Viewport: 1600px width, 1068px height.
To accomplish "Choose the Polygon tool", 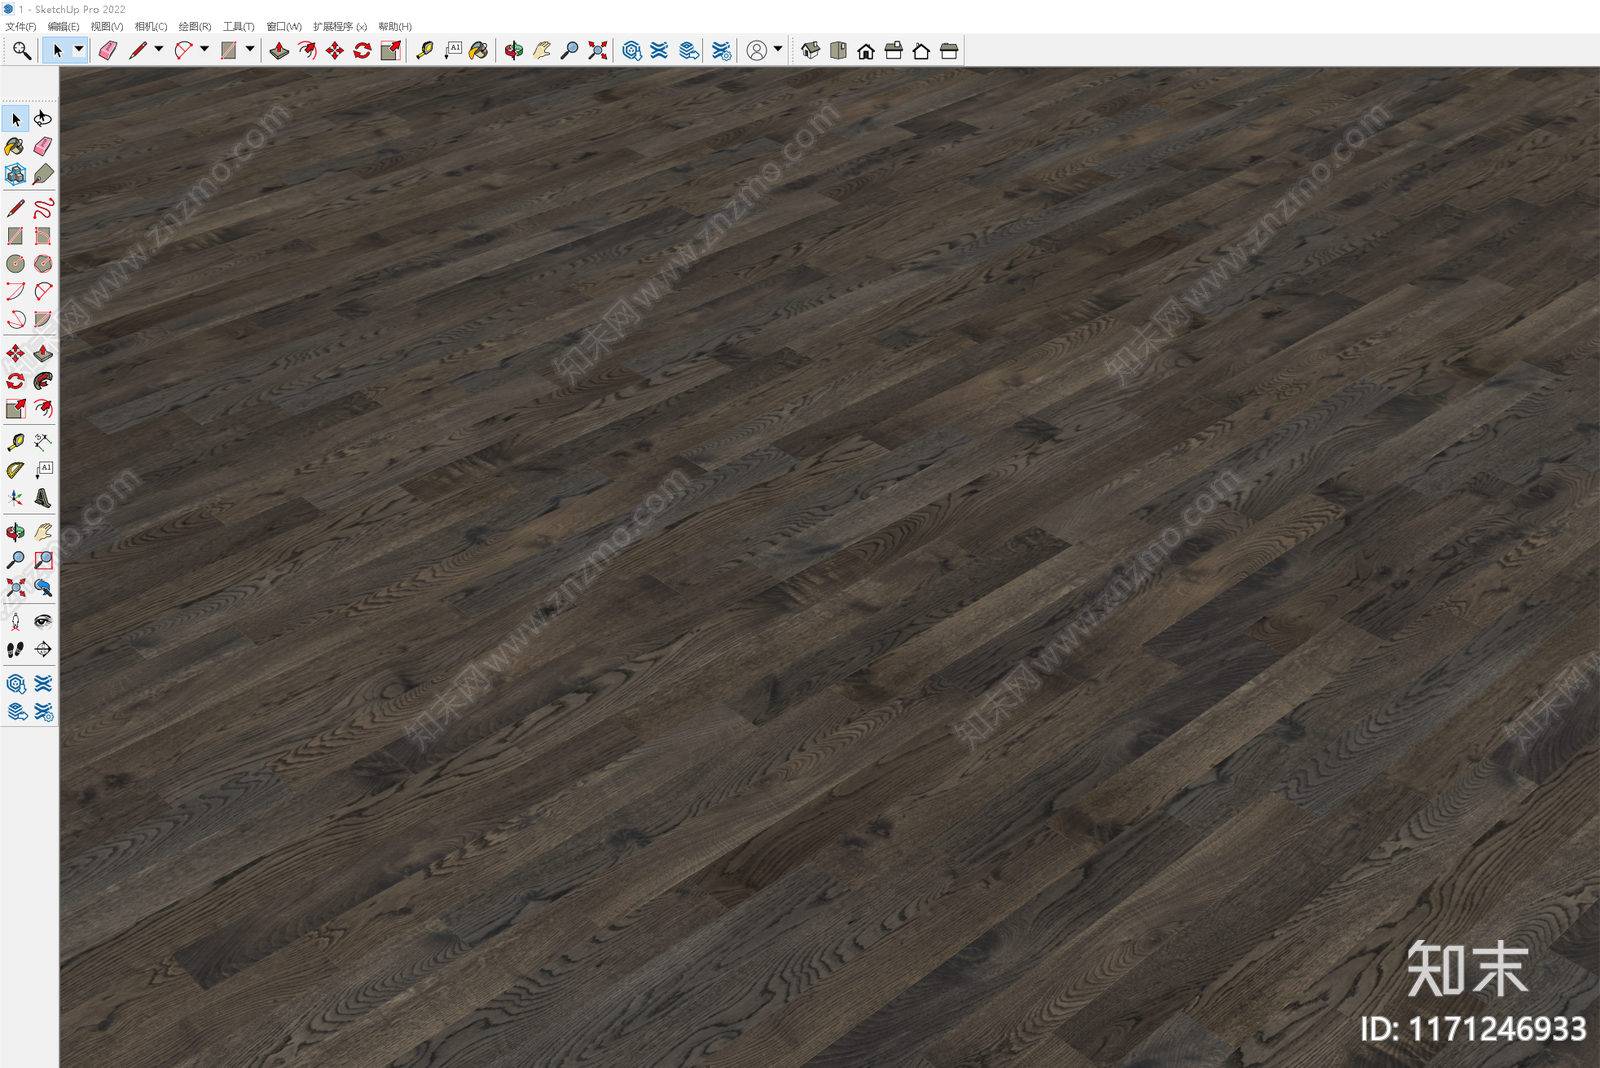I will [x=43, y=264].
